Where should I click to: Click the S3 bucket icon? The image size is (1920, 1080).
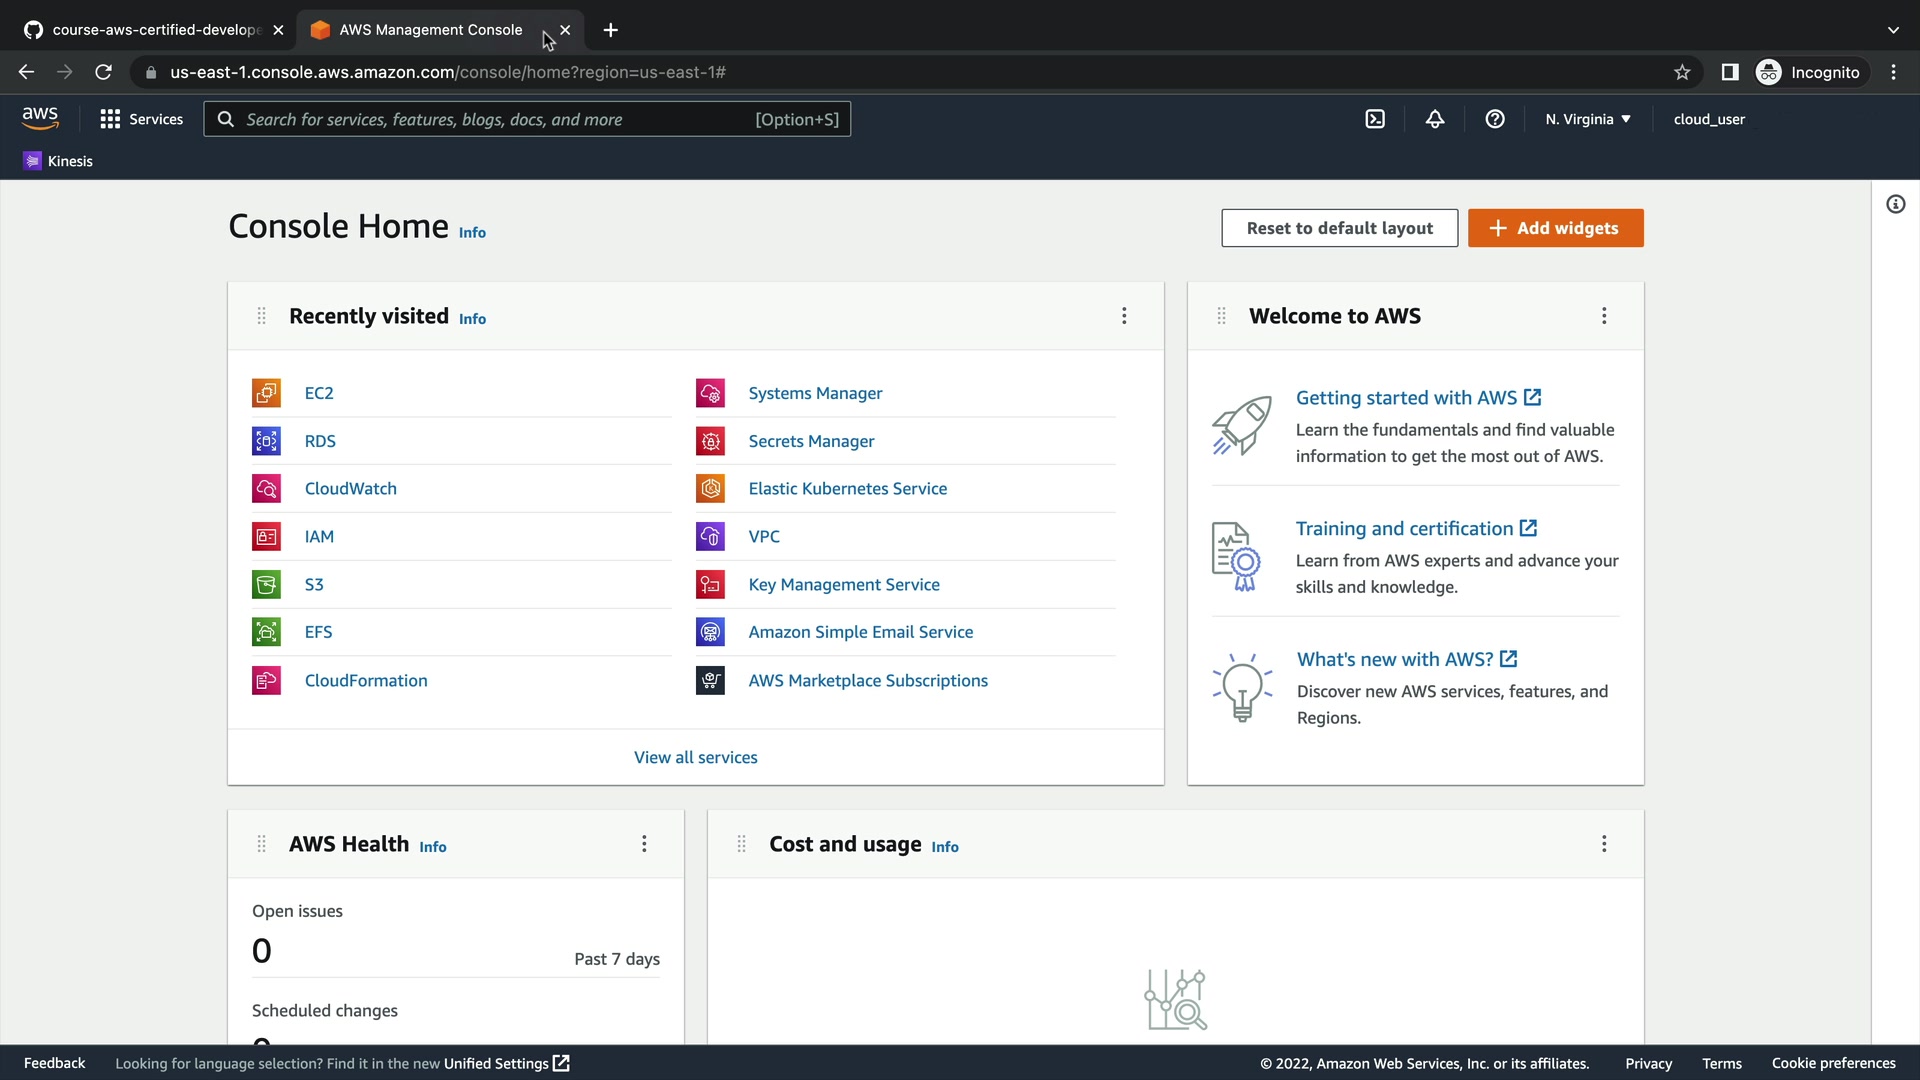(x=266, y=584)
